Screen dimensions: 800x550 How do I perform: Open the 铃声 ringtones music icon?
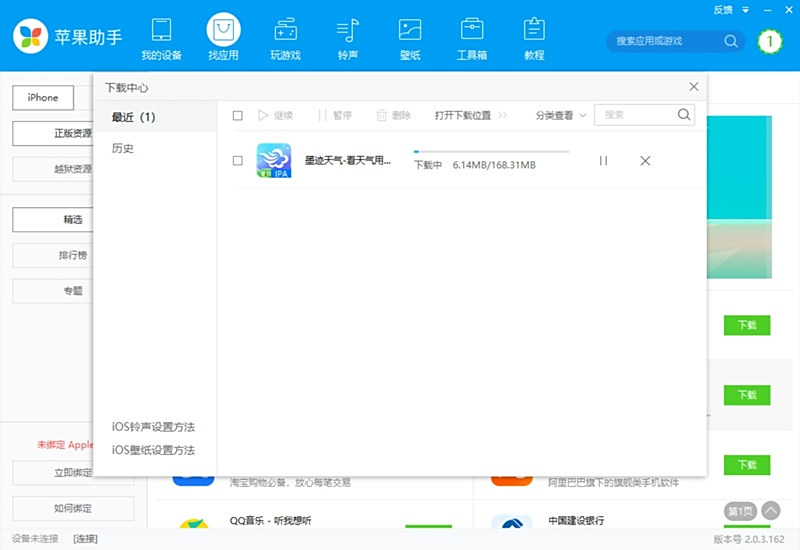click(x=347, y=30)
